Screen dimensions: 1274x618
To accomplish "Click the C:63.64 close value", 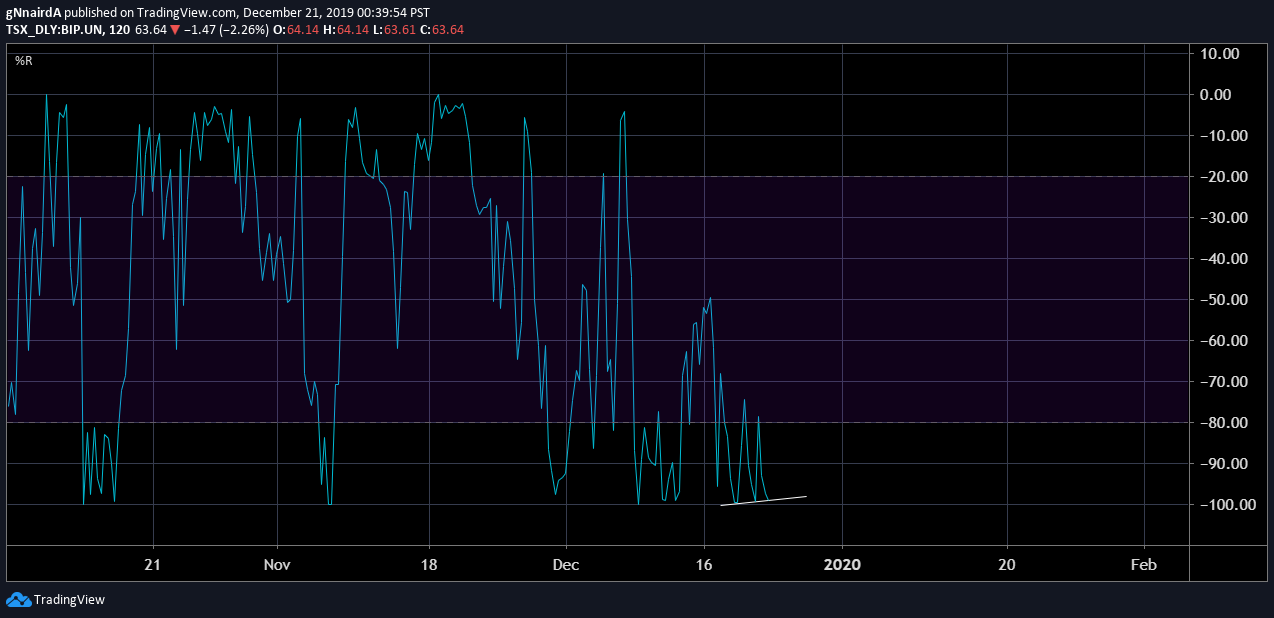I will [x=442, y=30].
